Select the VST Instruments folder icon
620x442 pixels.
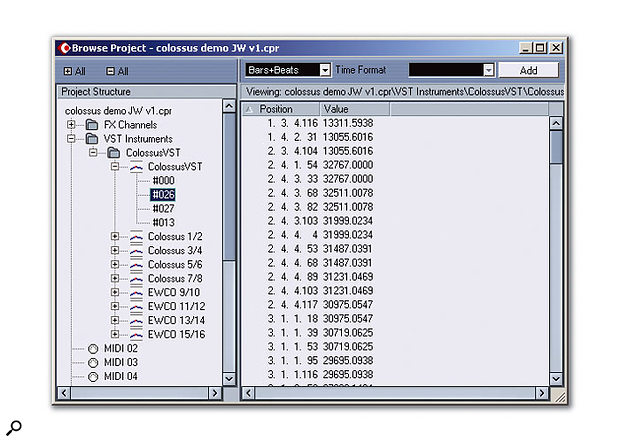tap(92, 139)
